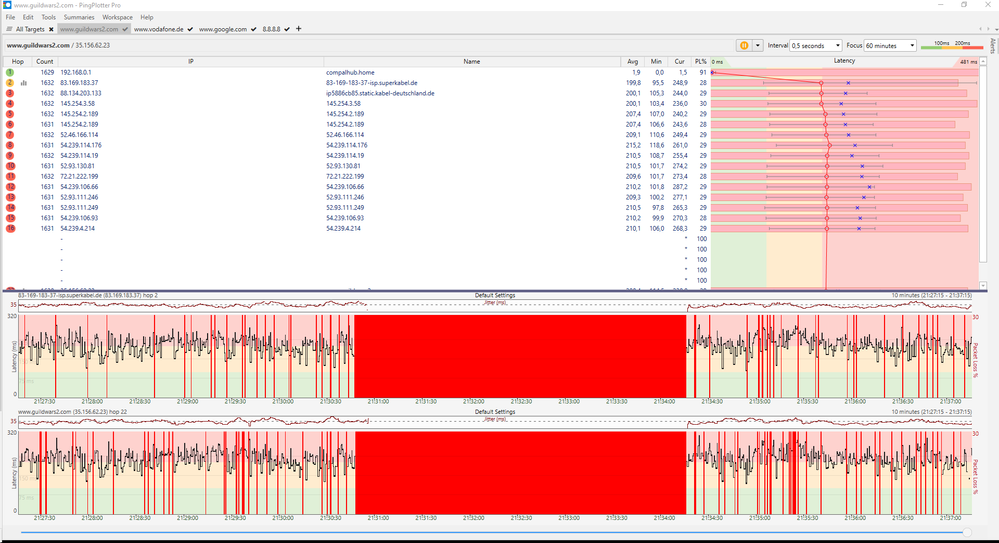999x543 pixels.
Task: Expand the arrow next to pause button
Action: [x=757, y=45]
